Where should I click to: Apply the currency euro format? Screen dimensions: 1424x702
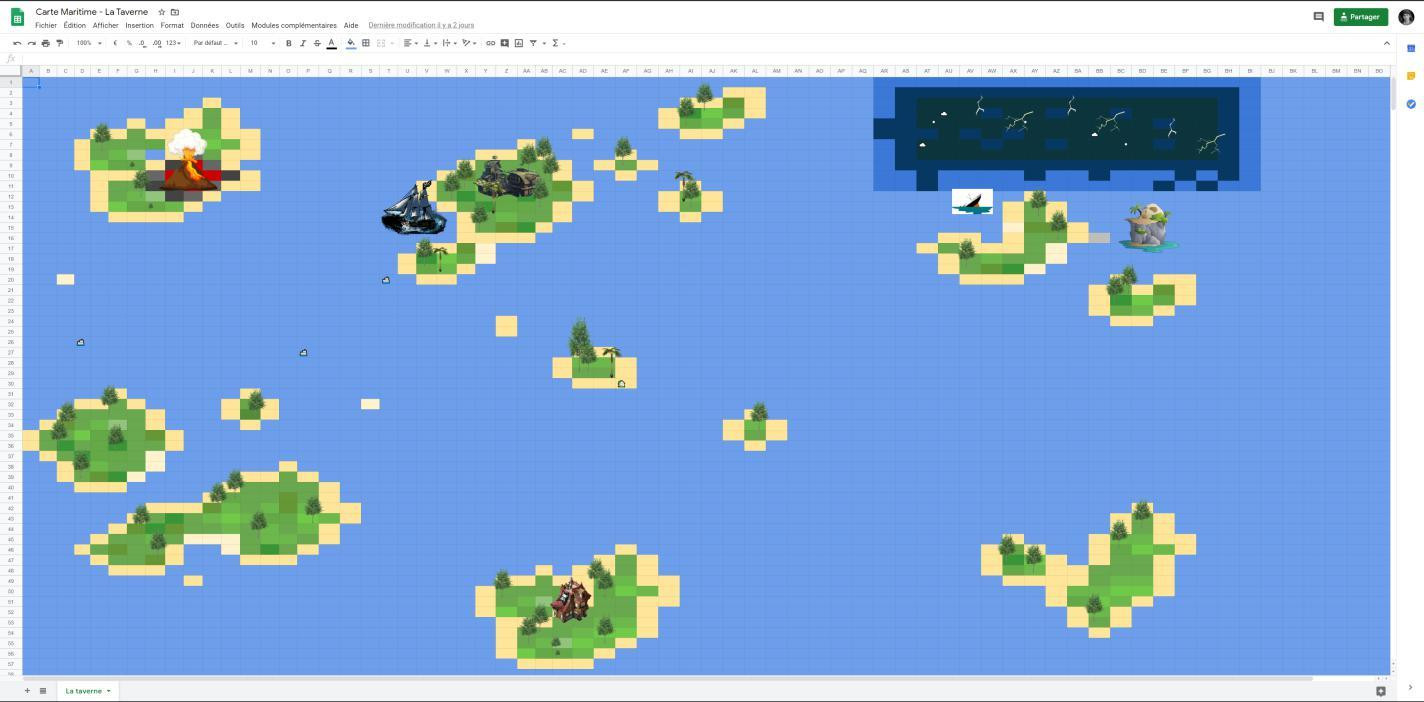pyautogui.click(x=114, y=43)
